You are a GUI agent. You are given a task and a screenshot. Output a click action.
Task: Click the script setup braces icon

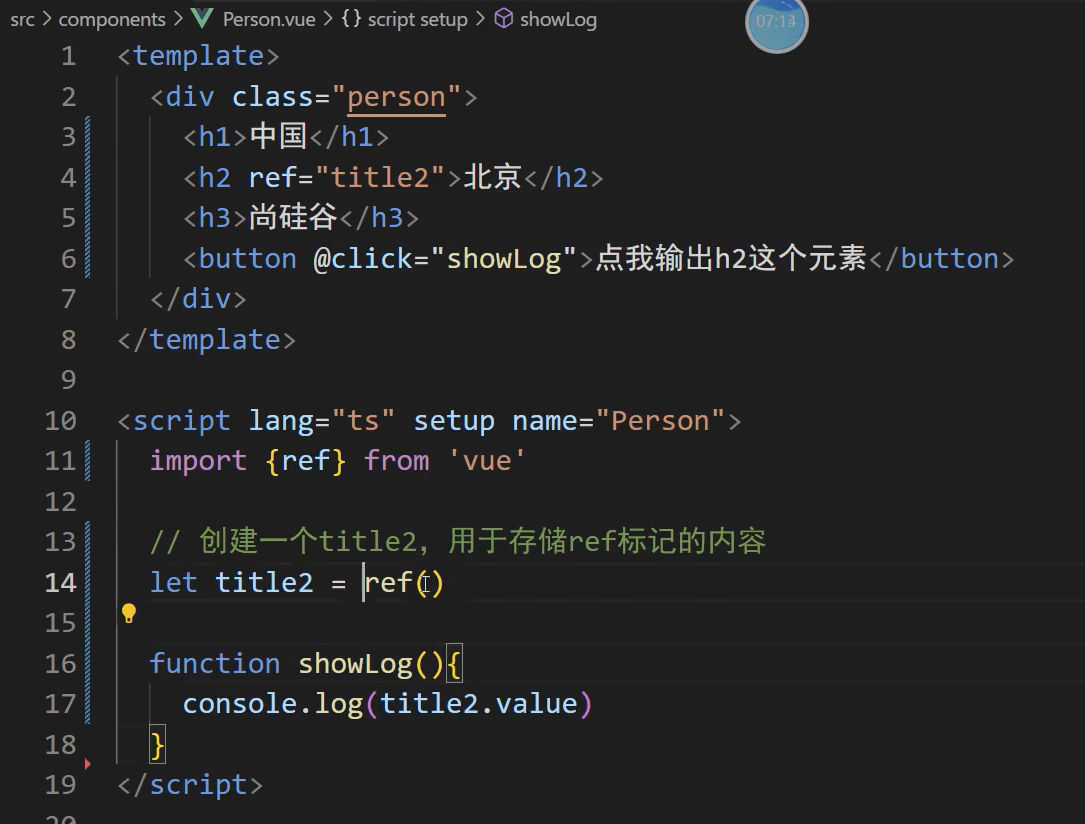(352, 19)
